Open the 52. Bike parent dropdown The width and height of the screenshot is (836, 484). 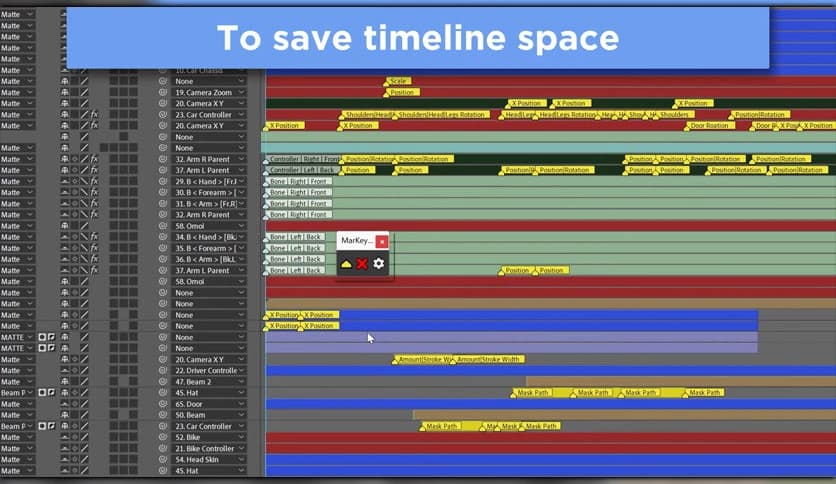210,437
